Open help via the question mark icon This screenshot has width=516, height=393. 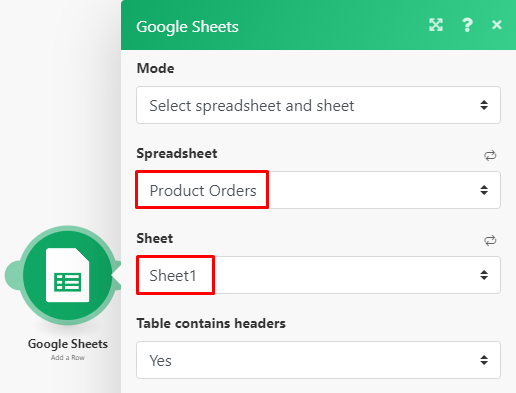pos(467,25)
